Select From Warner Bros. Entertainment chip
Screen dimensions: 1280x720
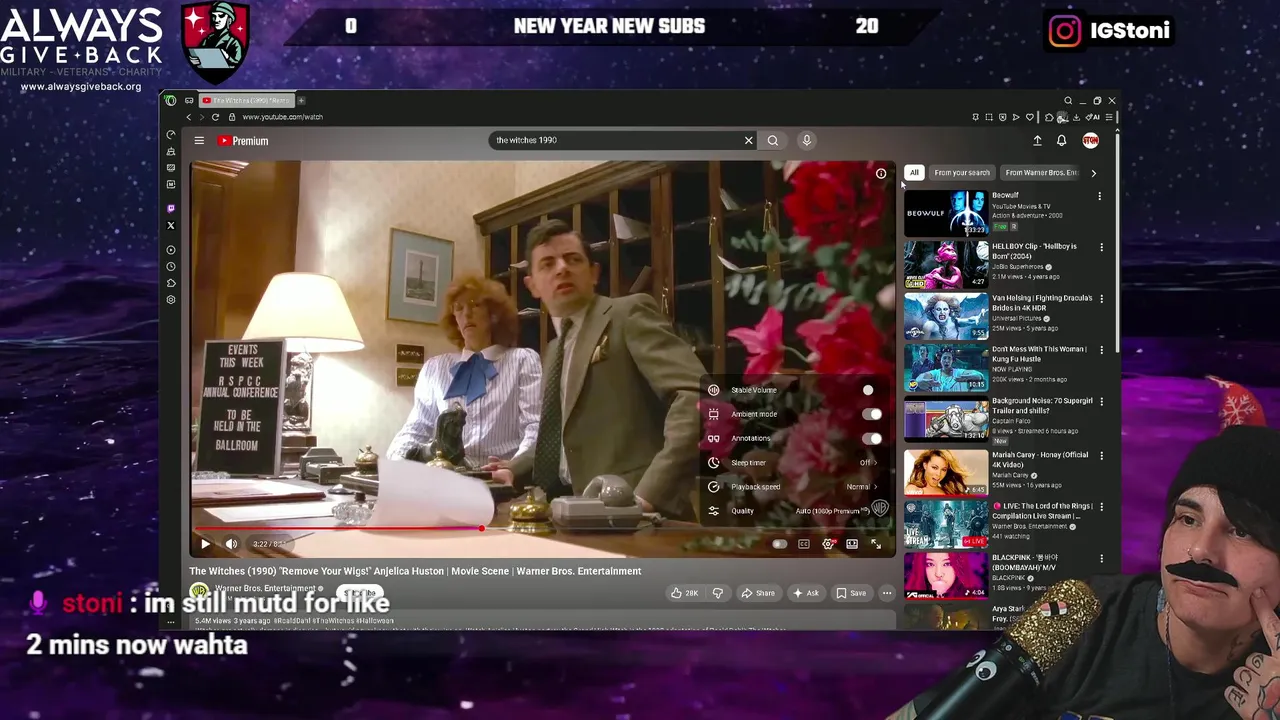1041,173
